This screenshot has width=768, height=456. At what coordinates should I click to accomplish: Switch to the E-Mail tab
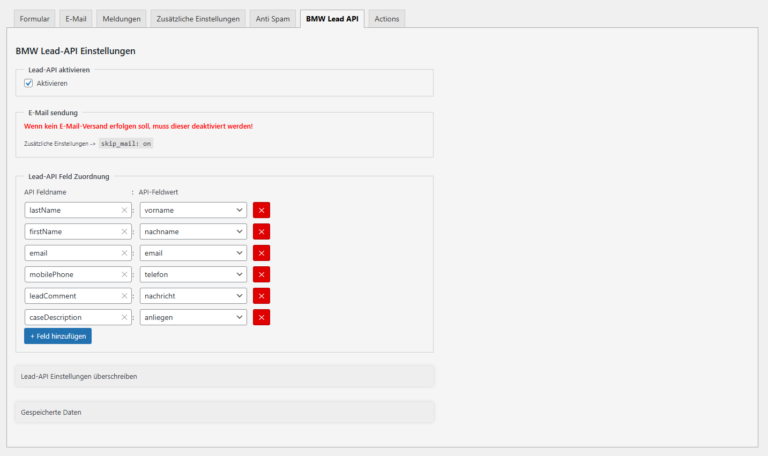point(76,19)
